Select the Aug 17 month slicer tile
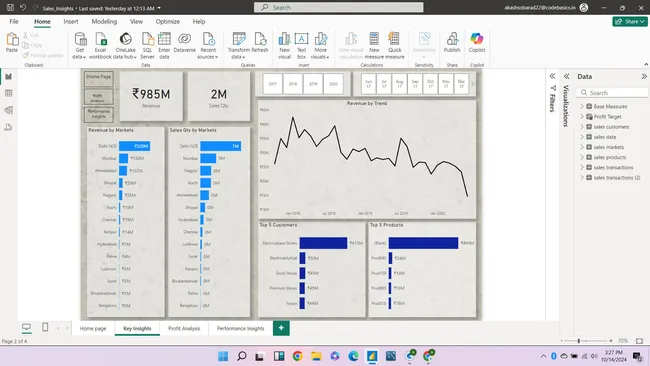This screenshot has width=650, height=366. (x=399, y=84)
